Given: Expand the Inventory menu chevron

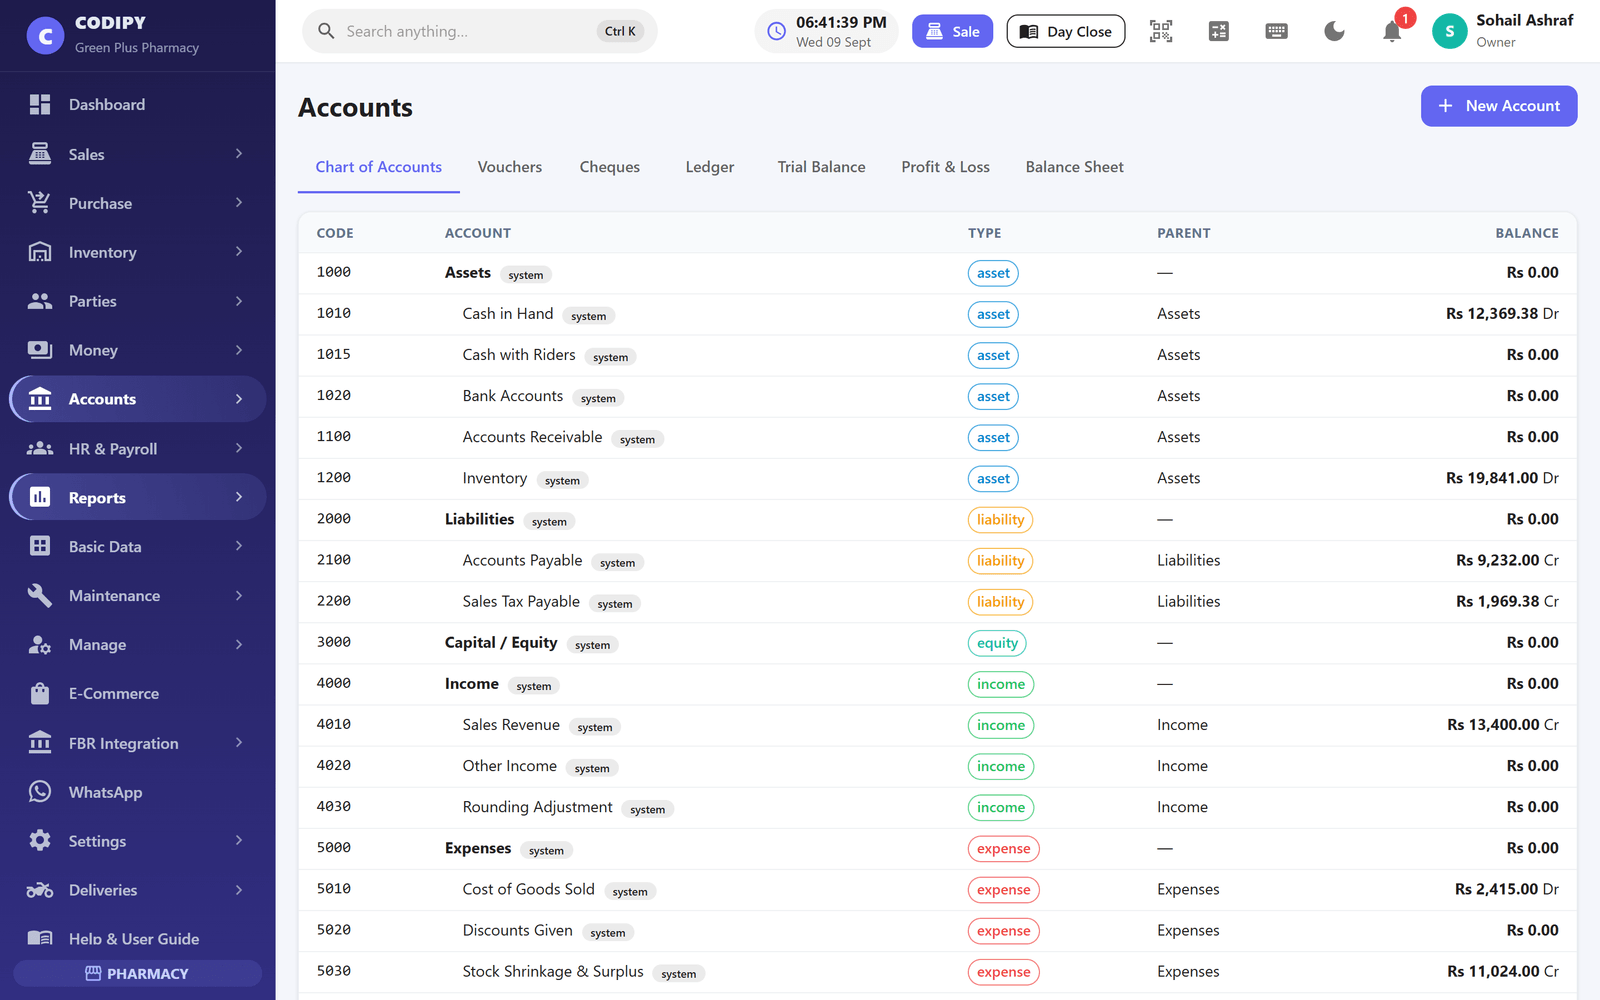Looking at the screenshot, I should click(x=239, y=252).
